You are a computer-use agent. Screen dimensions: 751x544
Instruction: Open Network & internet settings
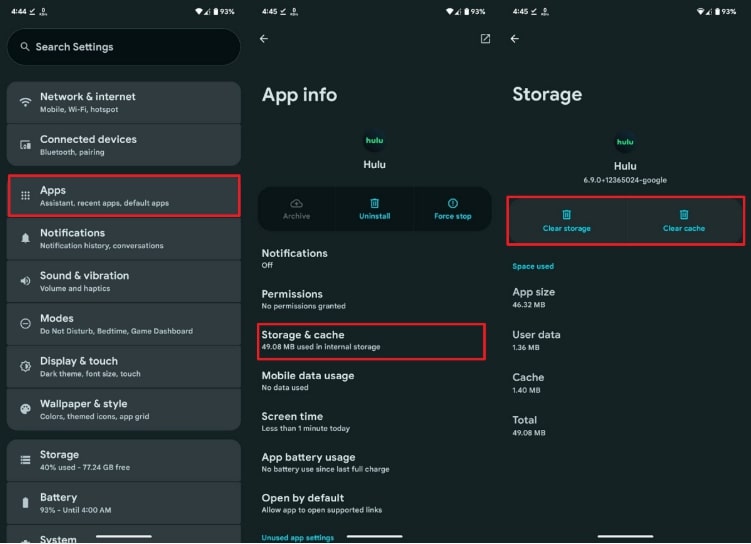coord(124,102)
